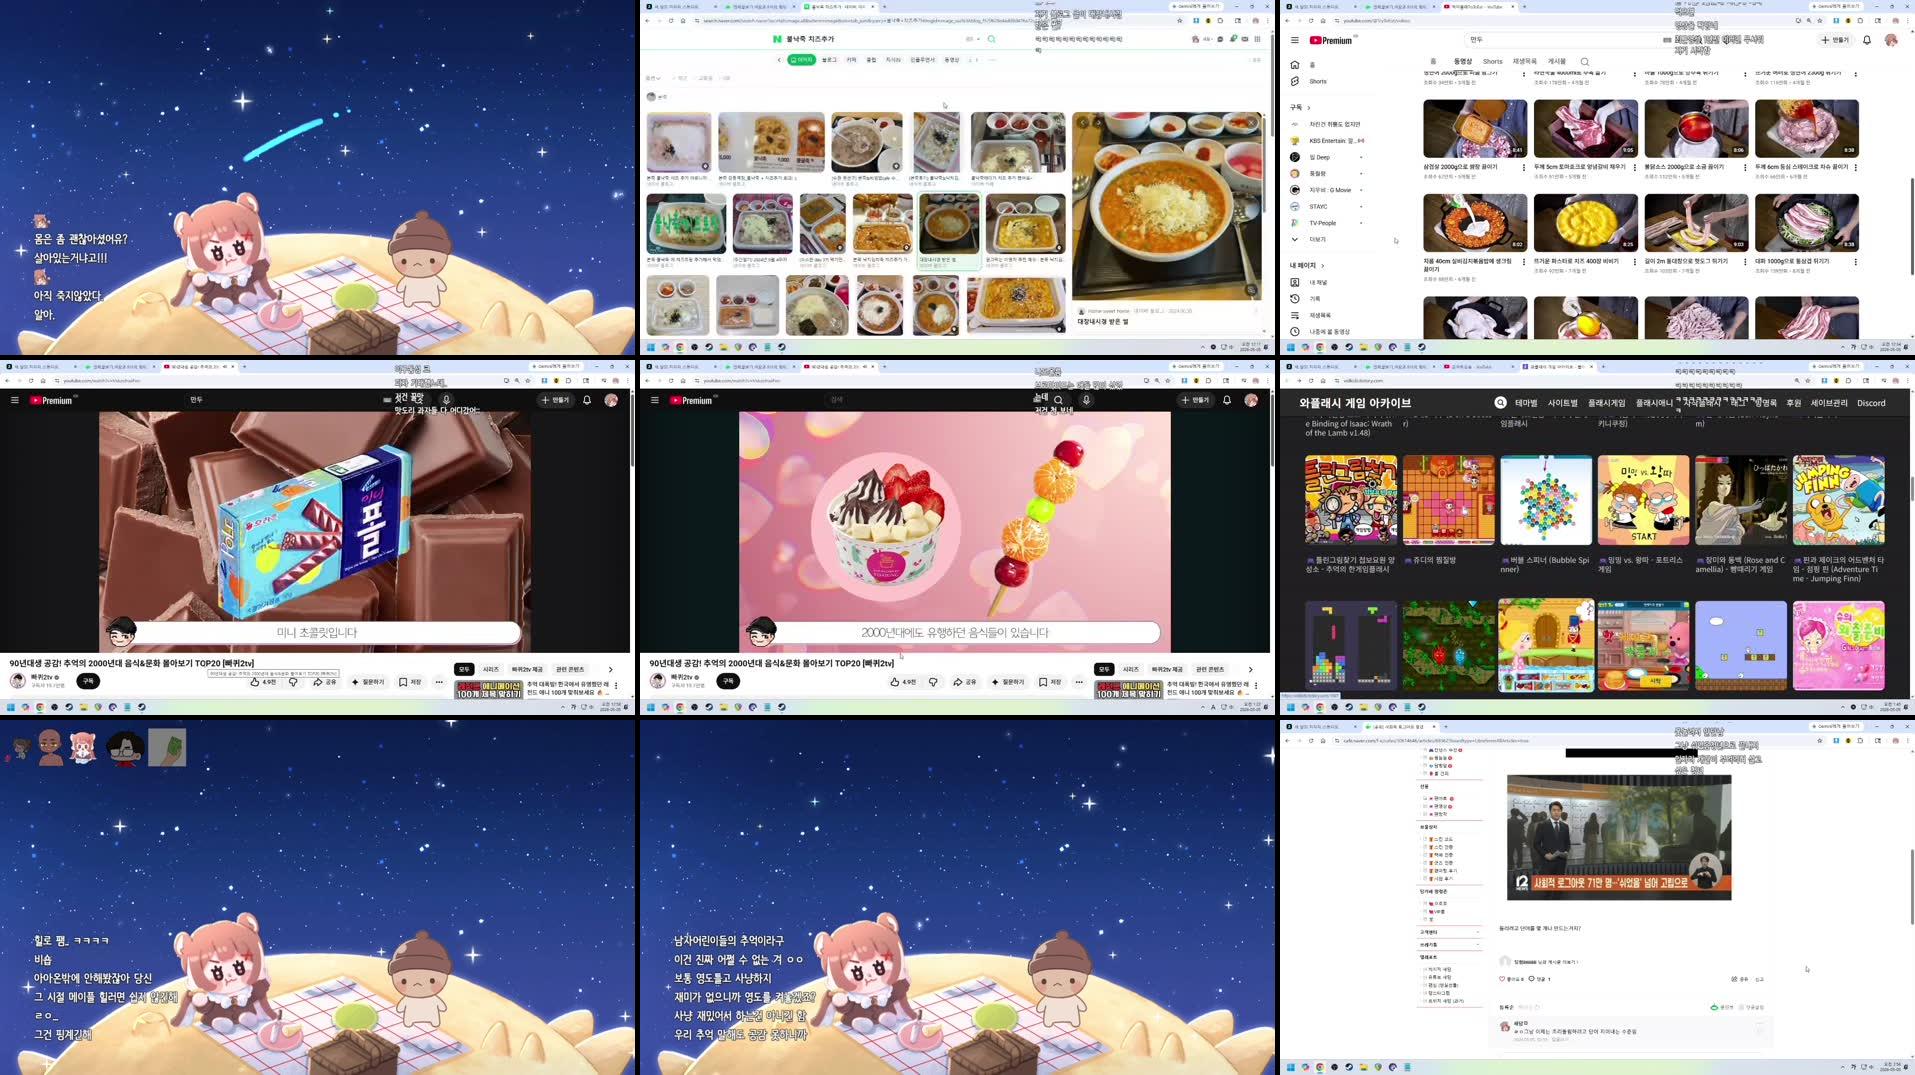Switch to the 재생목록 tab on the channel page

coord(1525,62)
